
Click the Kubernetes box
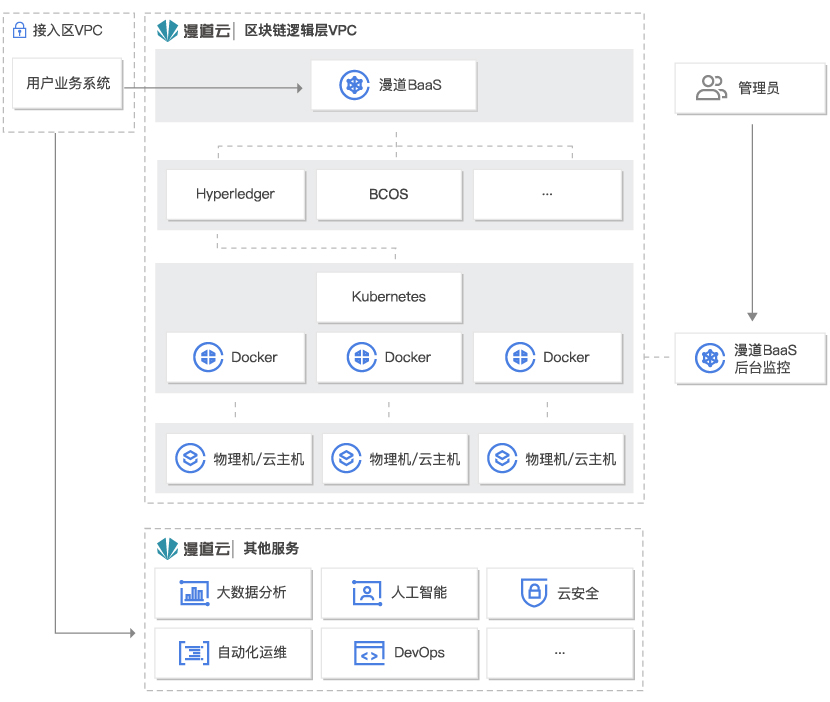click(x=389, y=297)
